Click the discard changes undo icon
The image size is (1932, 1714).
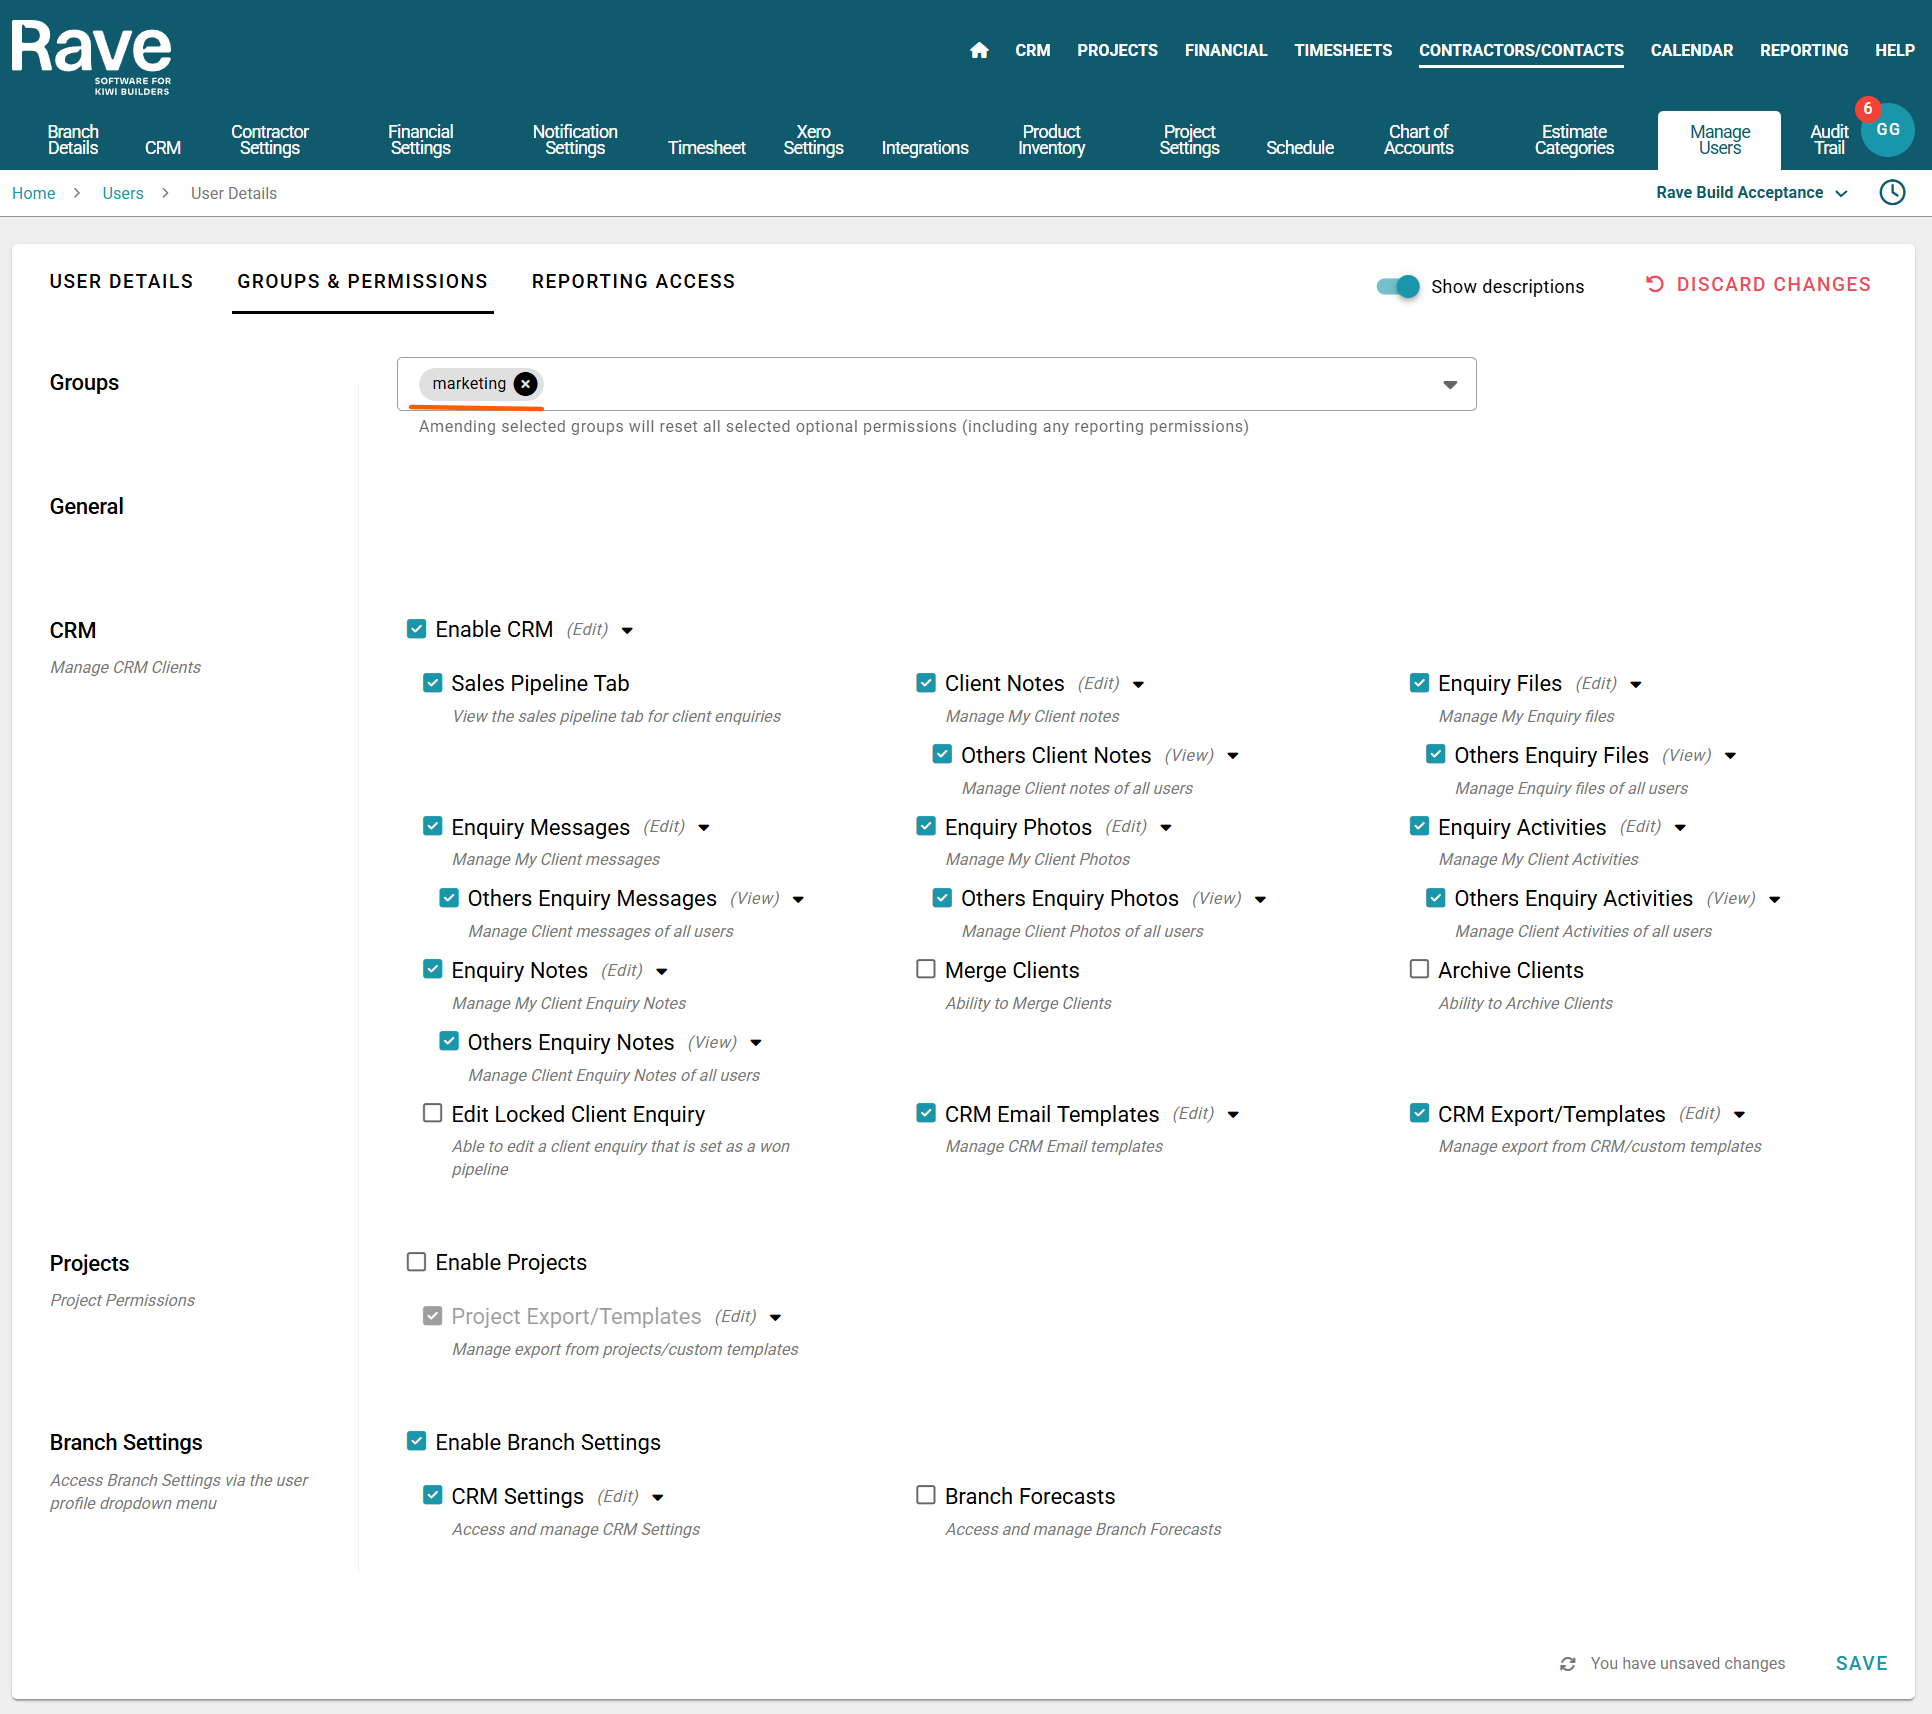(1655, 284)
